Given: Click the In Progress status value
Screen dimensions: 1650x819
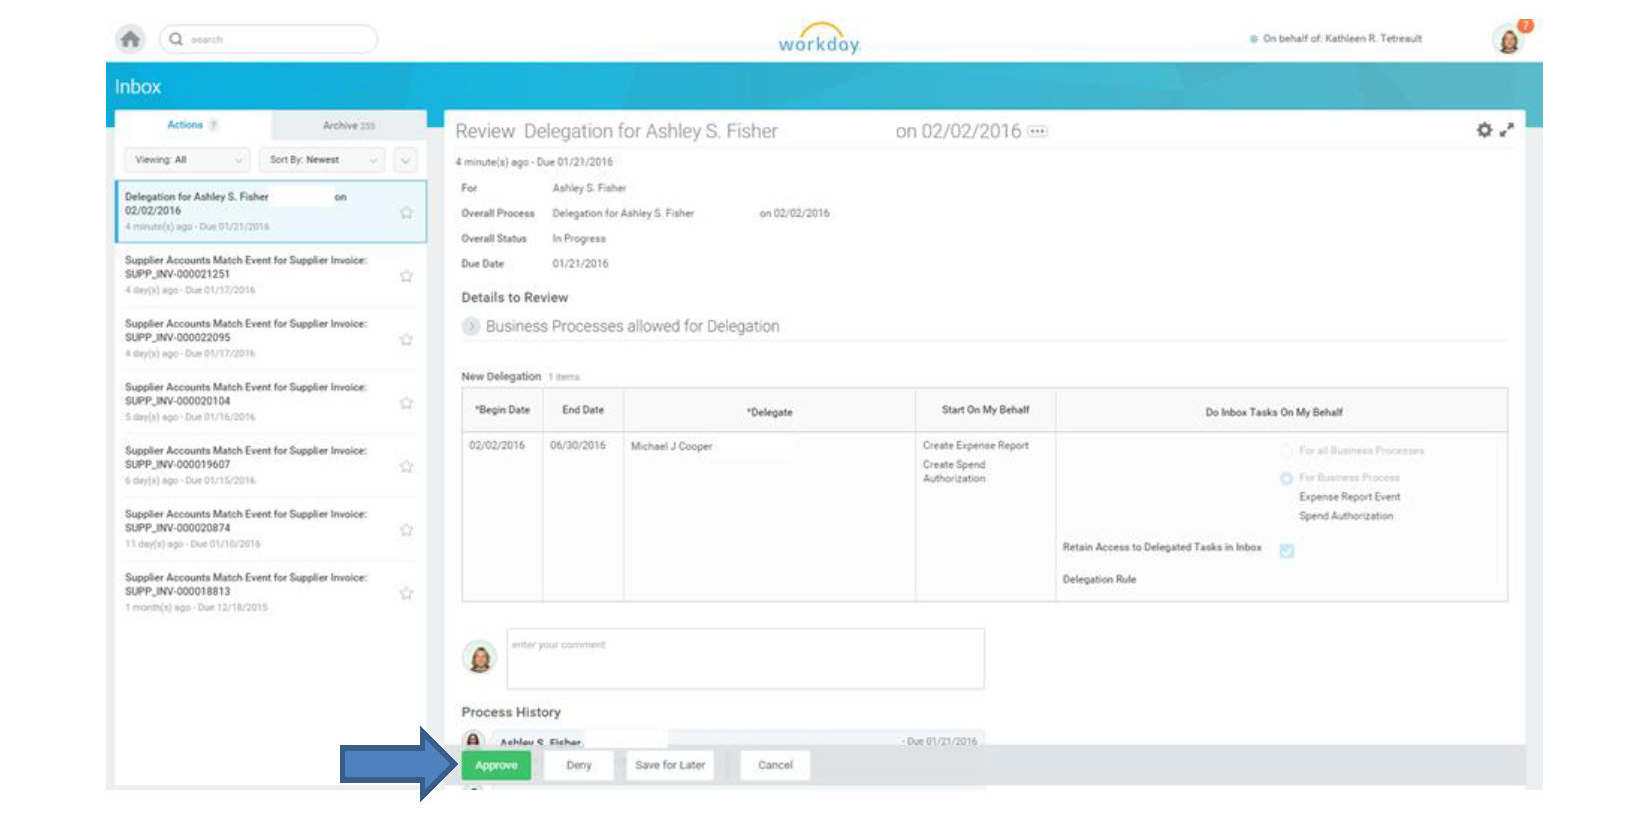Looking at the screenshot, I should (x=579, y=239).
